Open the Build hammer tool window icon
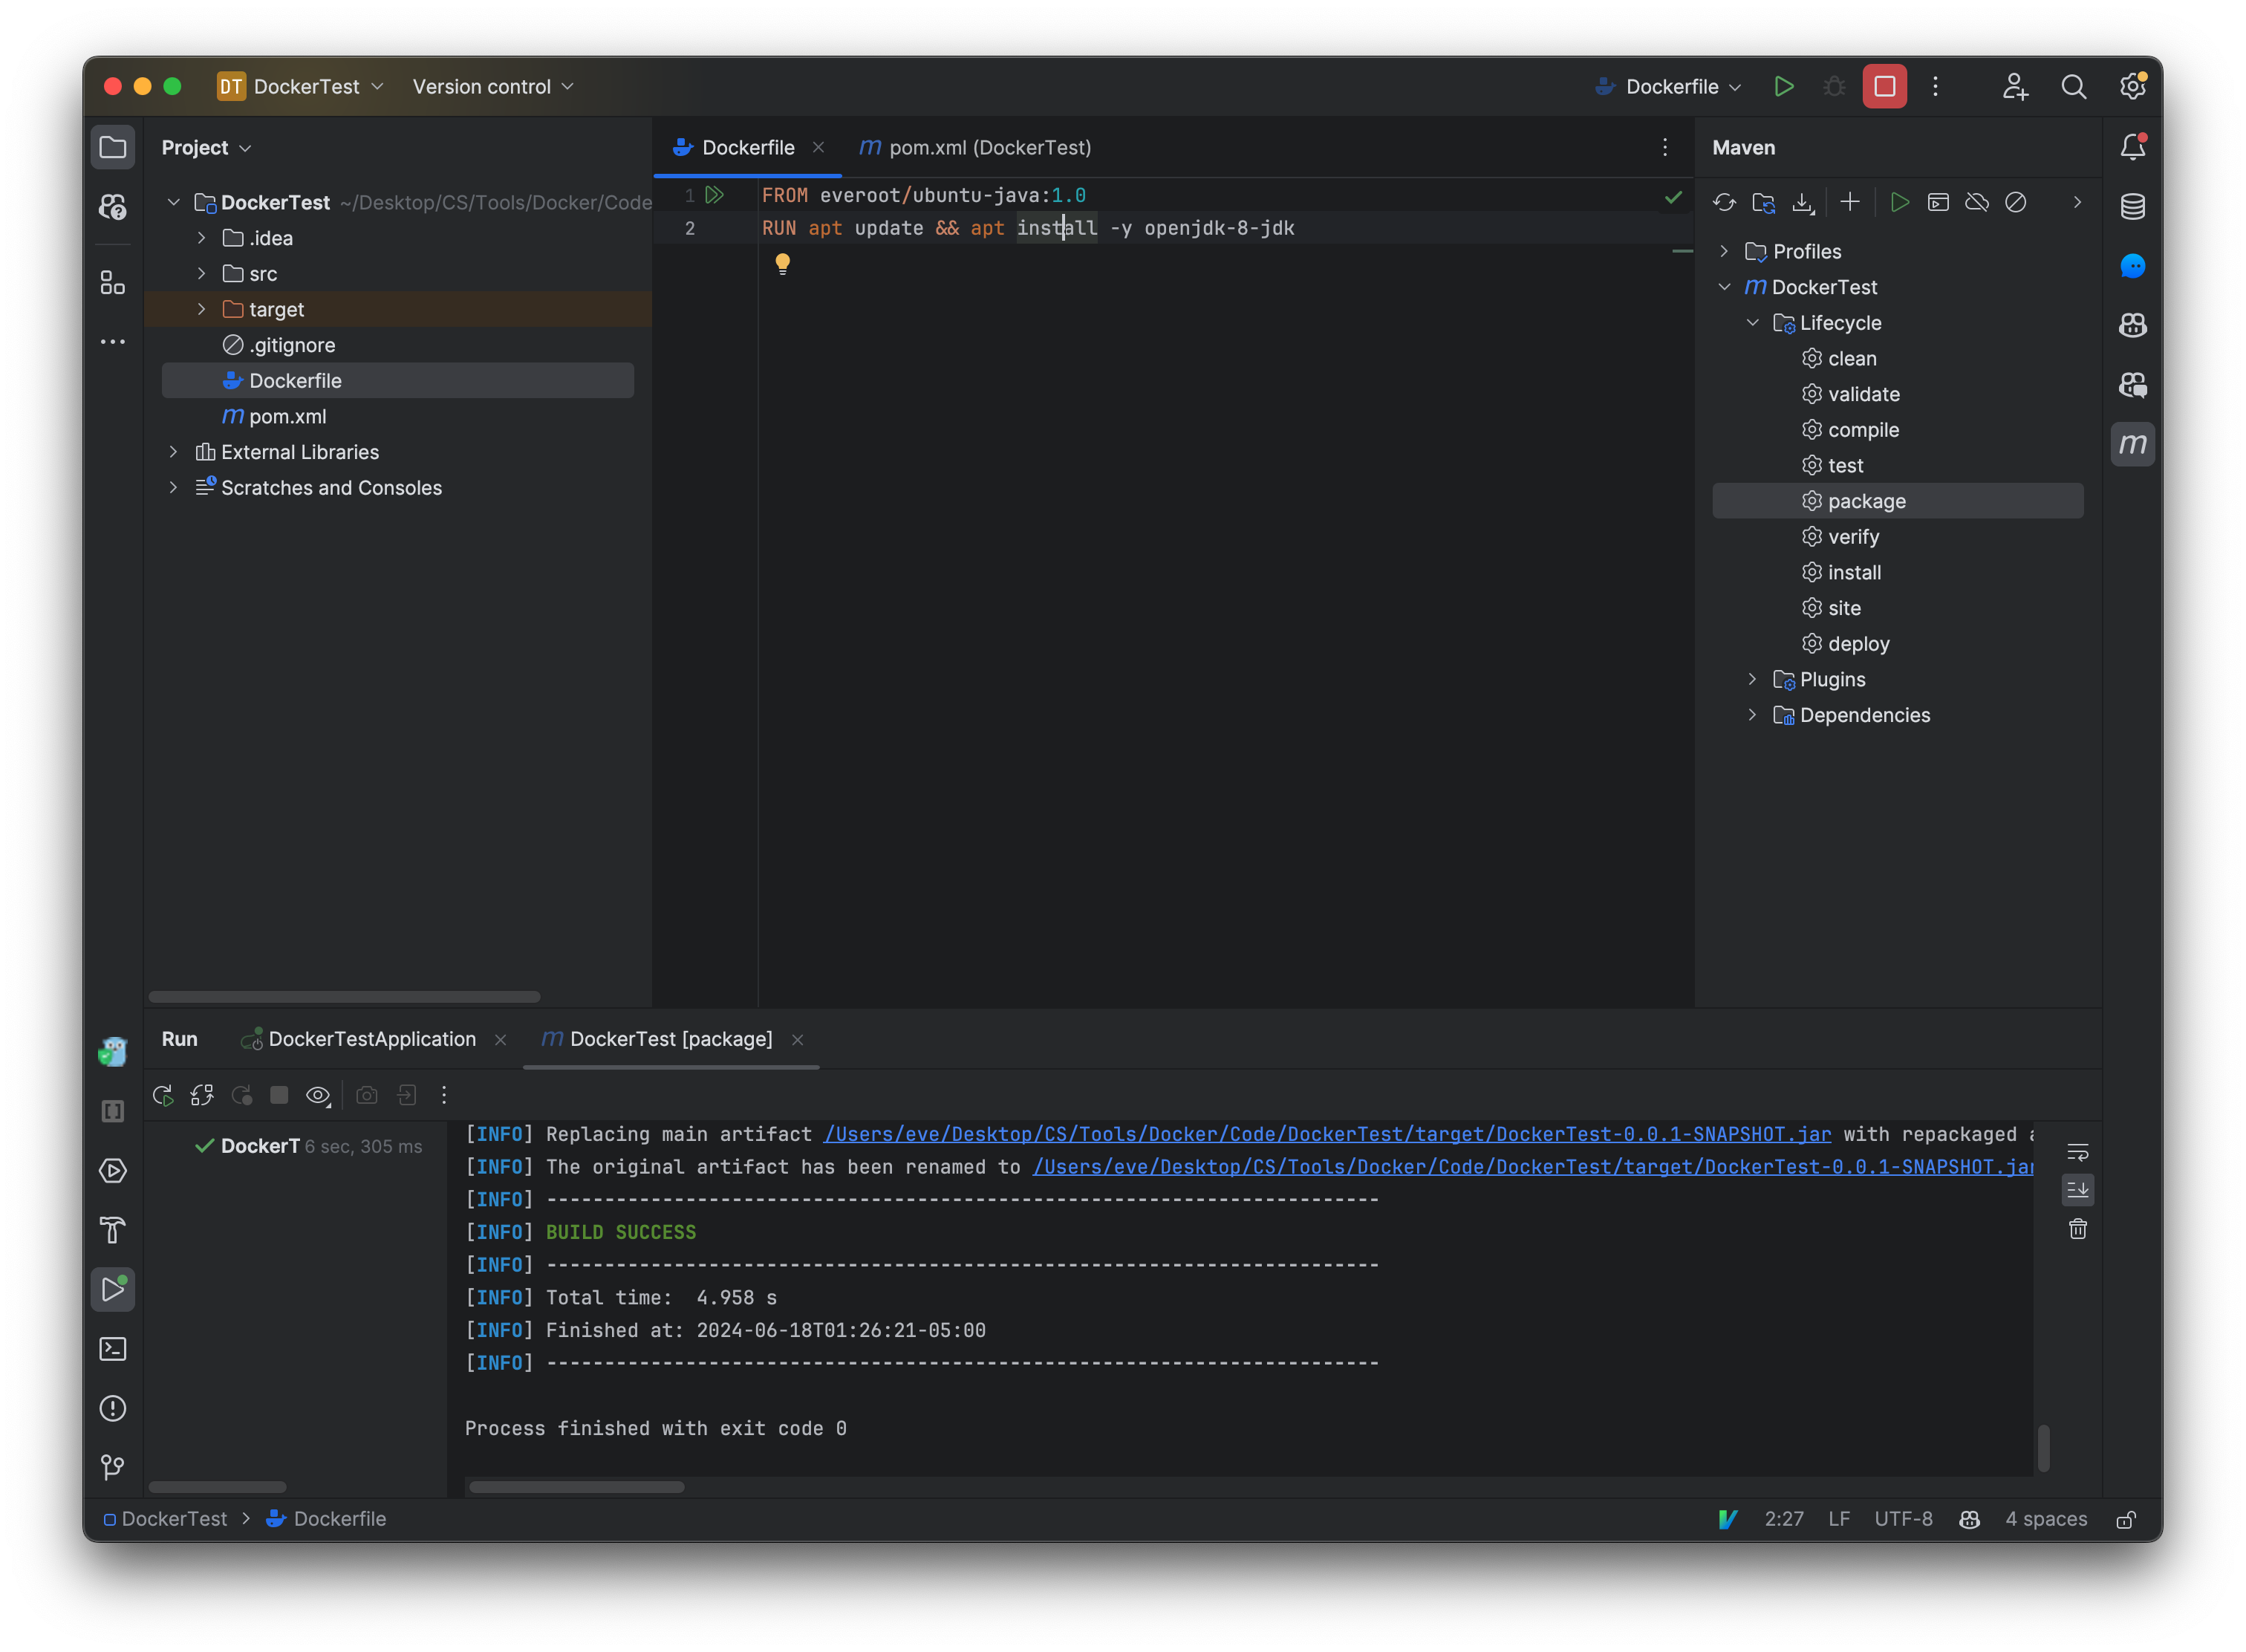This screenshot has width=2246, height=1652. [113, 1230]
